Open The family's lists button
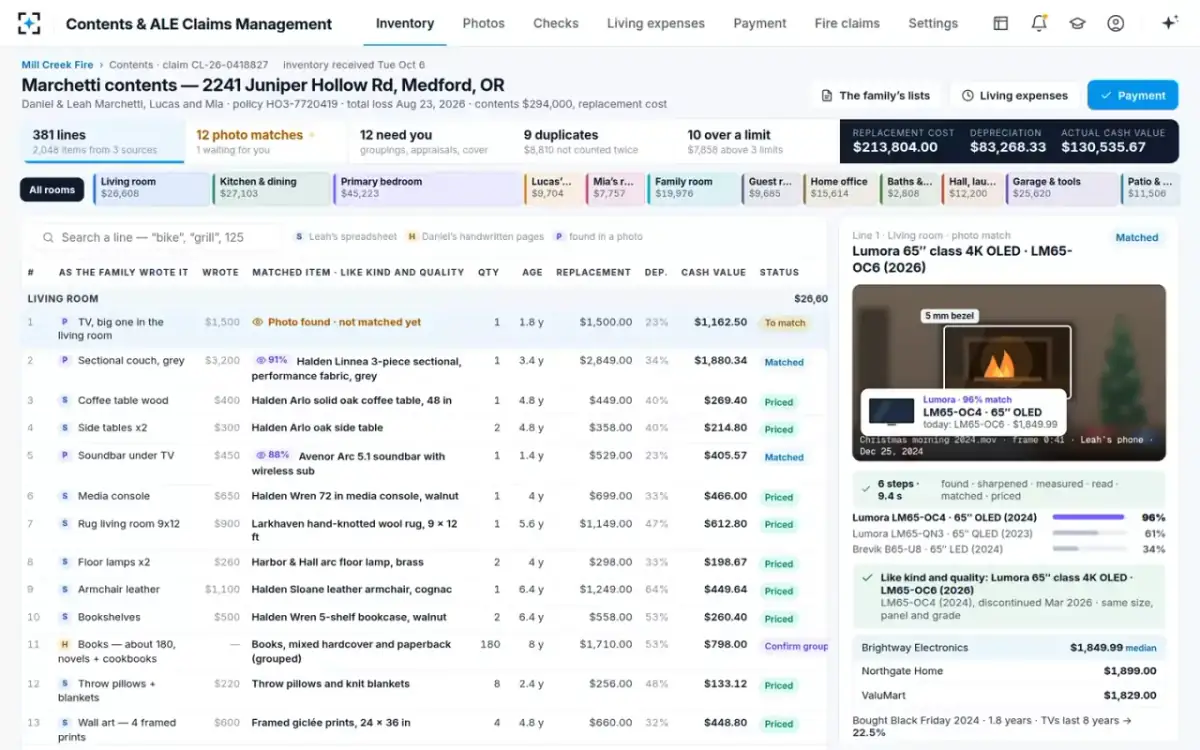The width and height of the screenshot is (1200, 750). click(875, 95)
